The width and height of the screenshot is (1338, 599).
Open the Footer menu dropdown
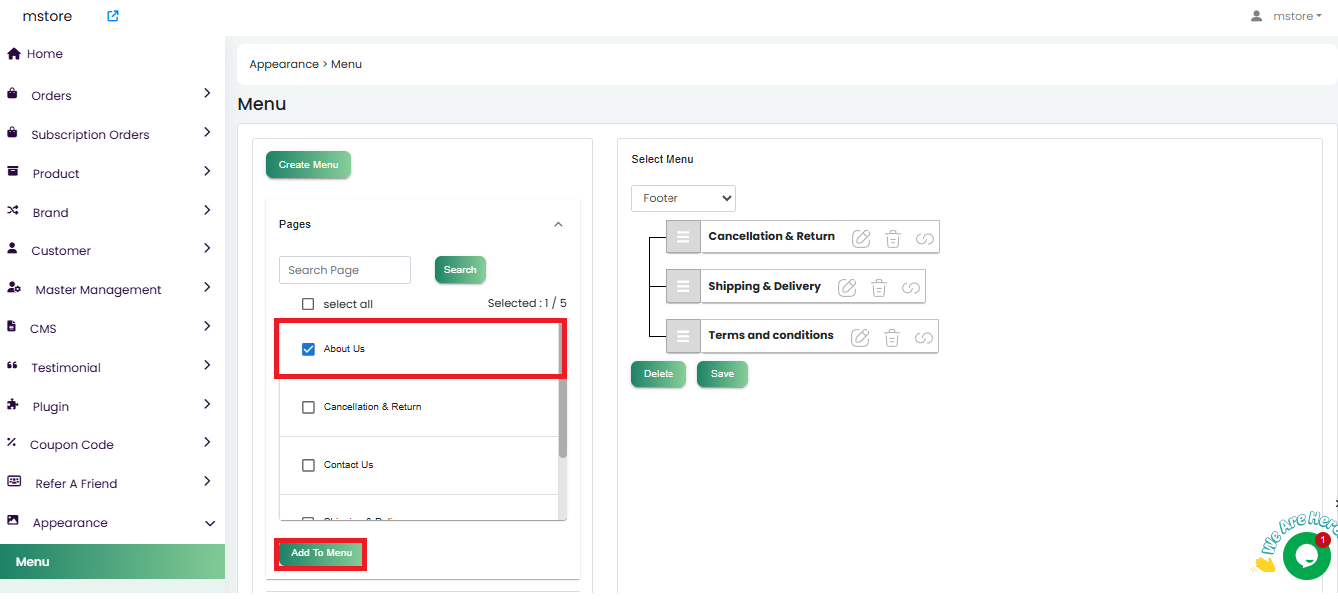pyautogui.click(x=683, y=198)
